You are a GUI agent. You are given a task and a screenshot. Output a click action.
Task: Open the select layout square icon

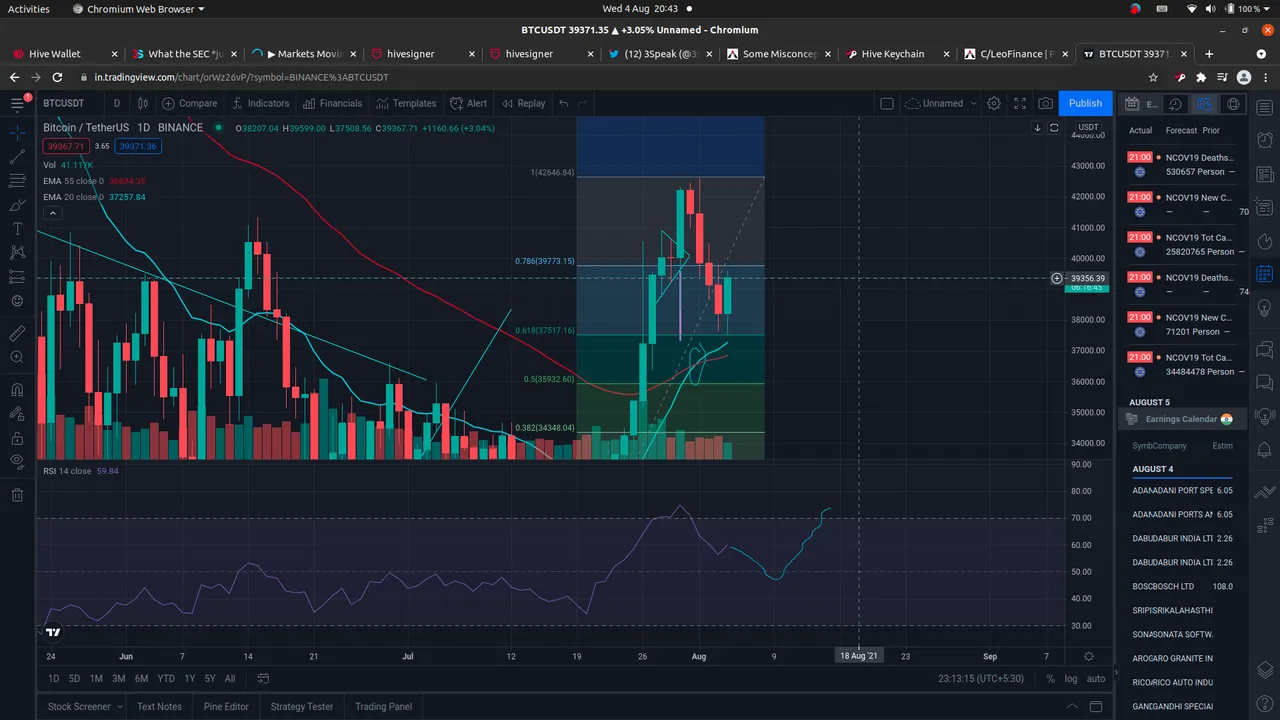pyautogui.click(x=886, y=103)
